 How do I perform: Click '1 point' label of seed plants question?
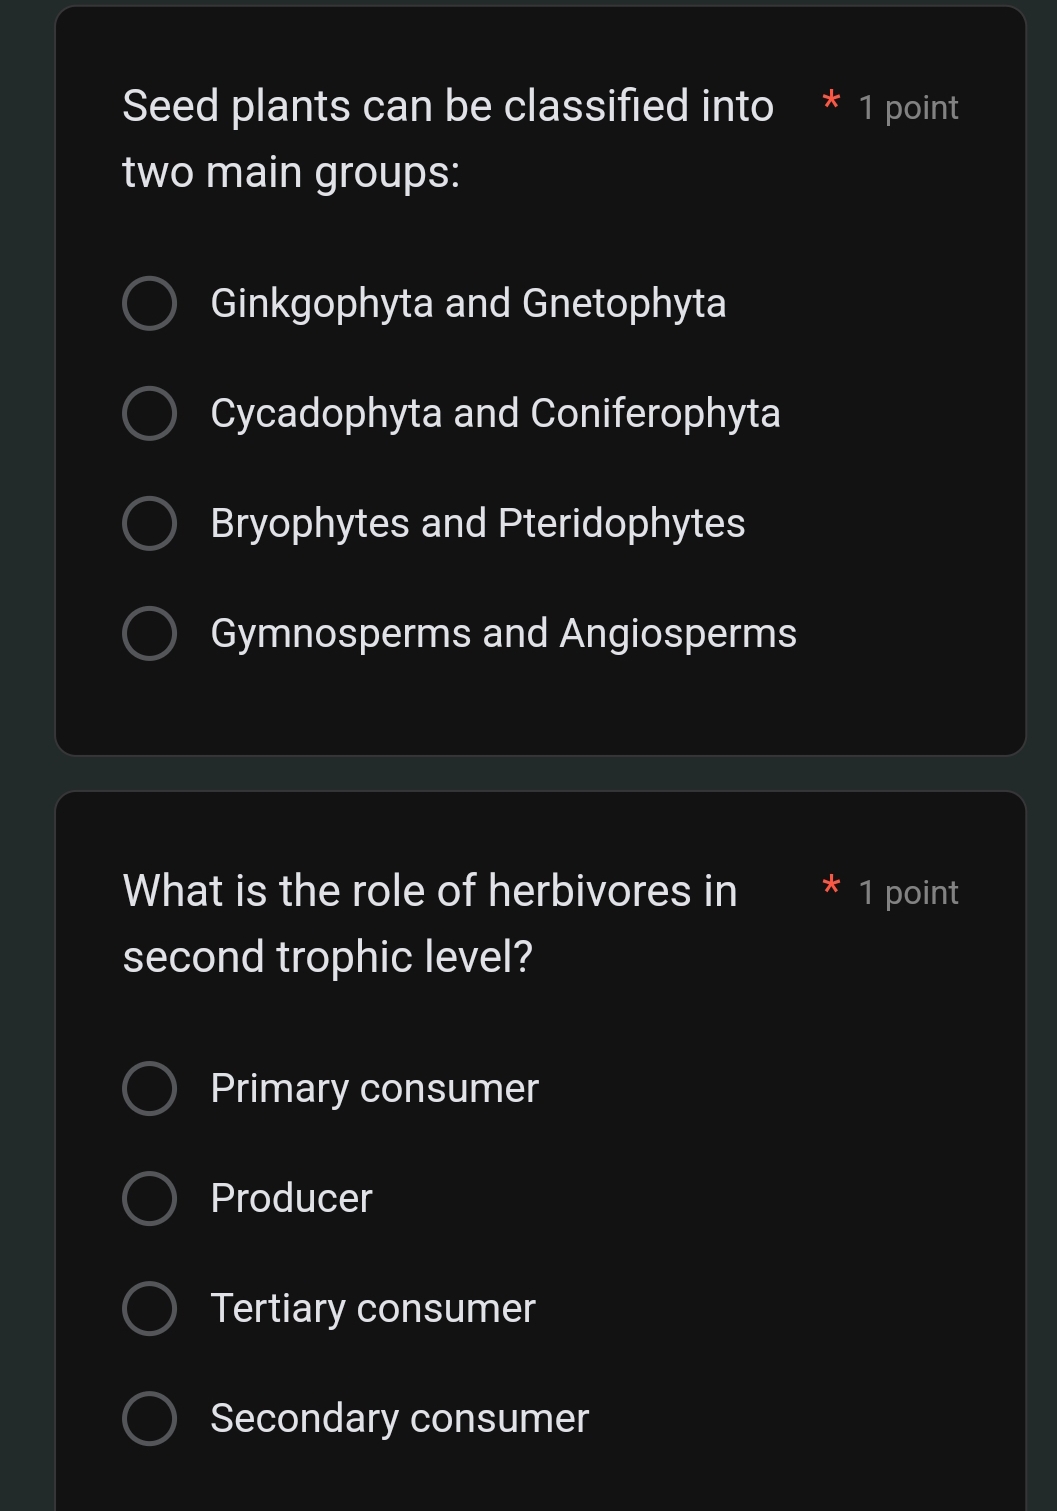pyautogui.click(x=908, y=107)
